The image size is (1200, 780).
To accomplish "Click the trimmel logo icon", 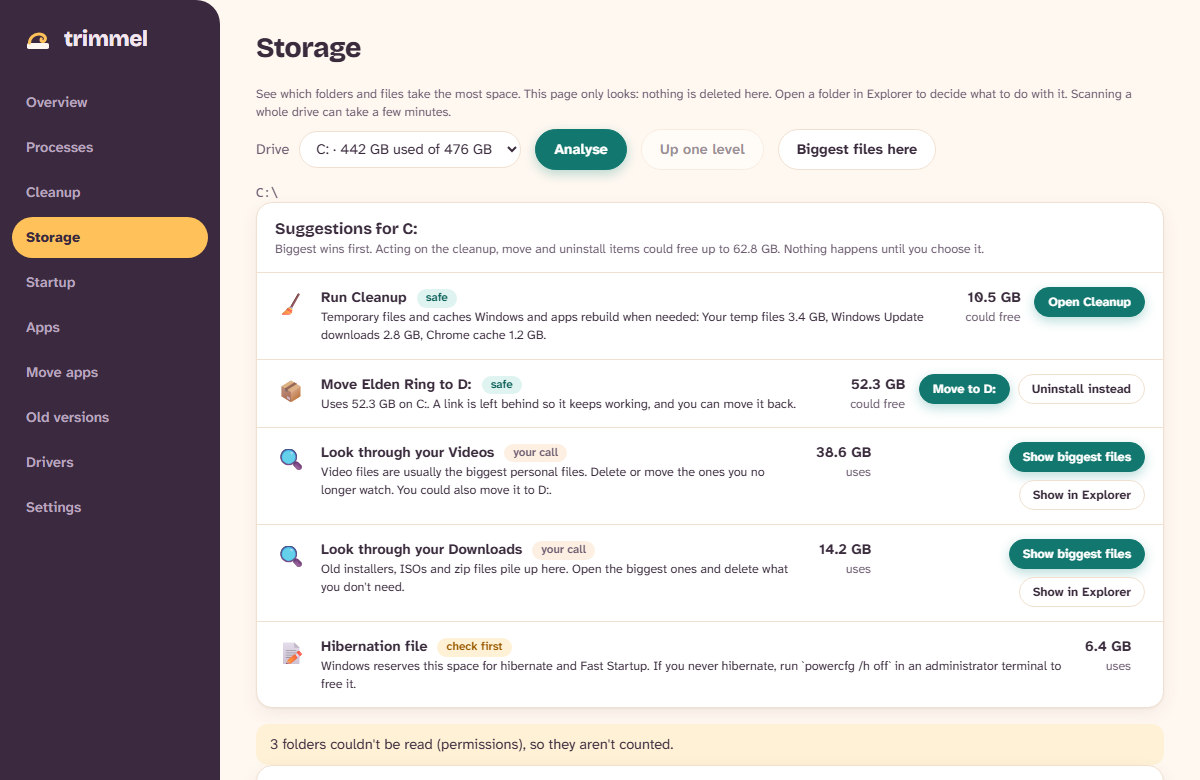I will coord(38,40).
